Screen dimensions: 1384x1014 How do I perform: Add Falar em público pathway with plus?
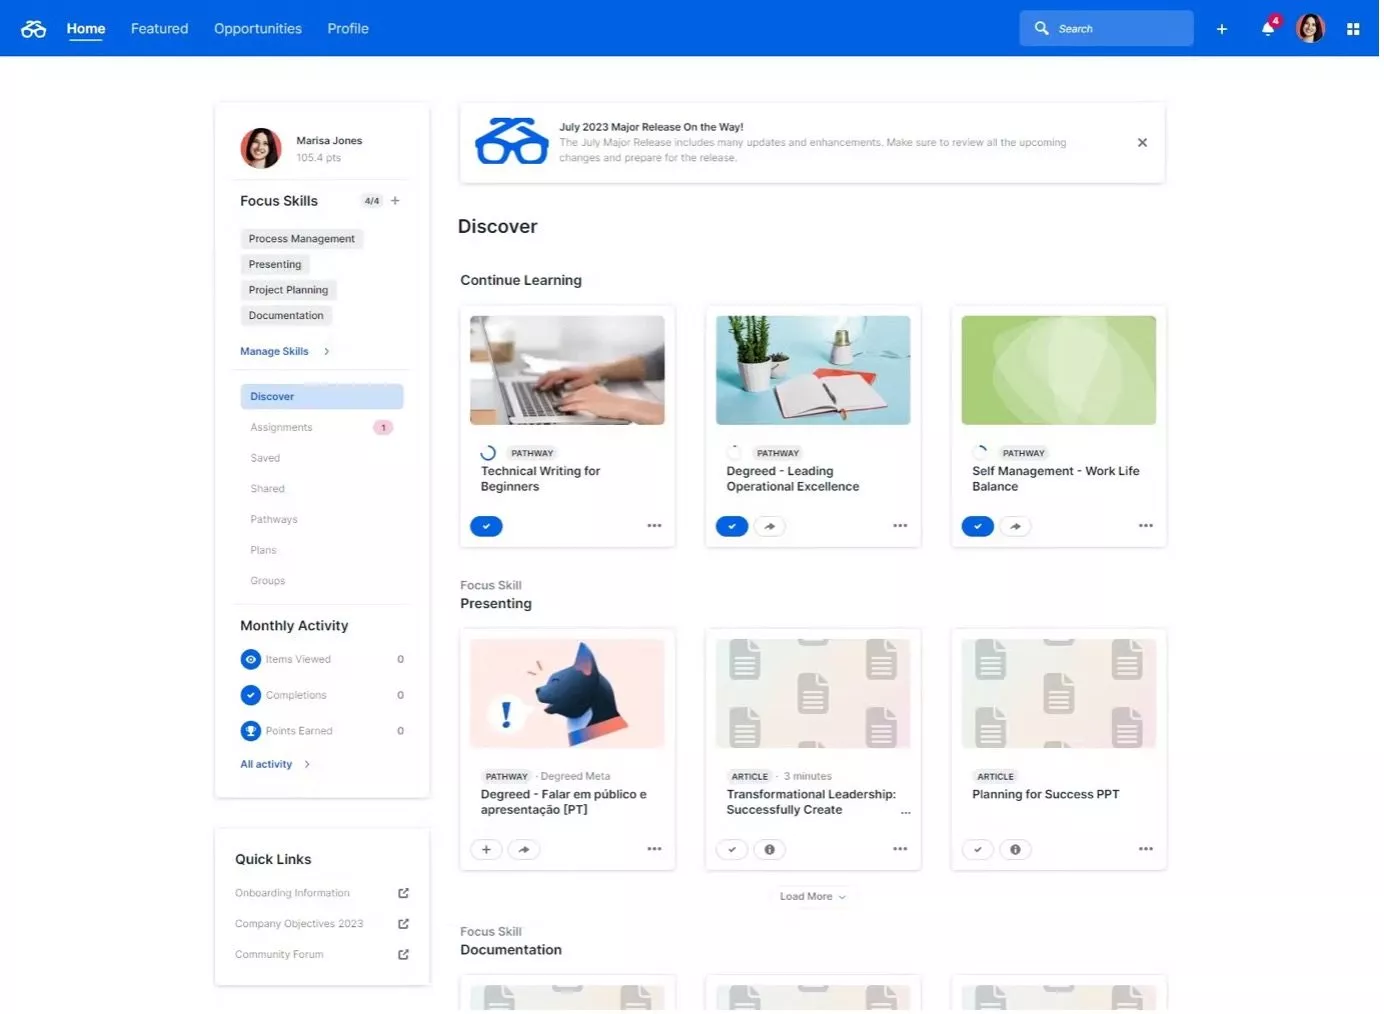coord(488,852)
